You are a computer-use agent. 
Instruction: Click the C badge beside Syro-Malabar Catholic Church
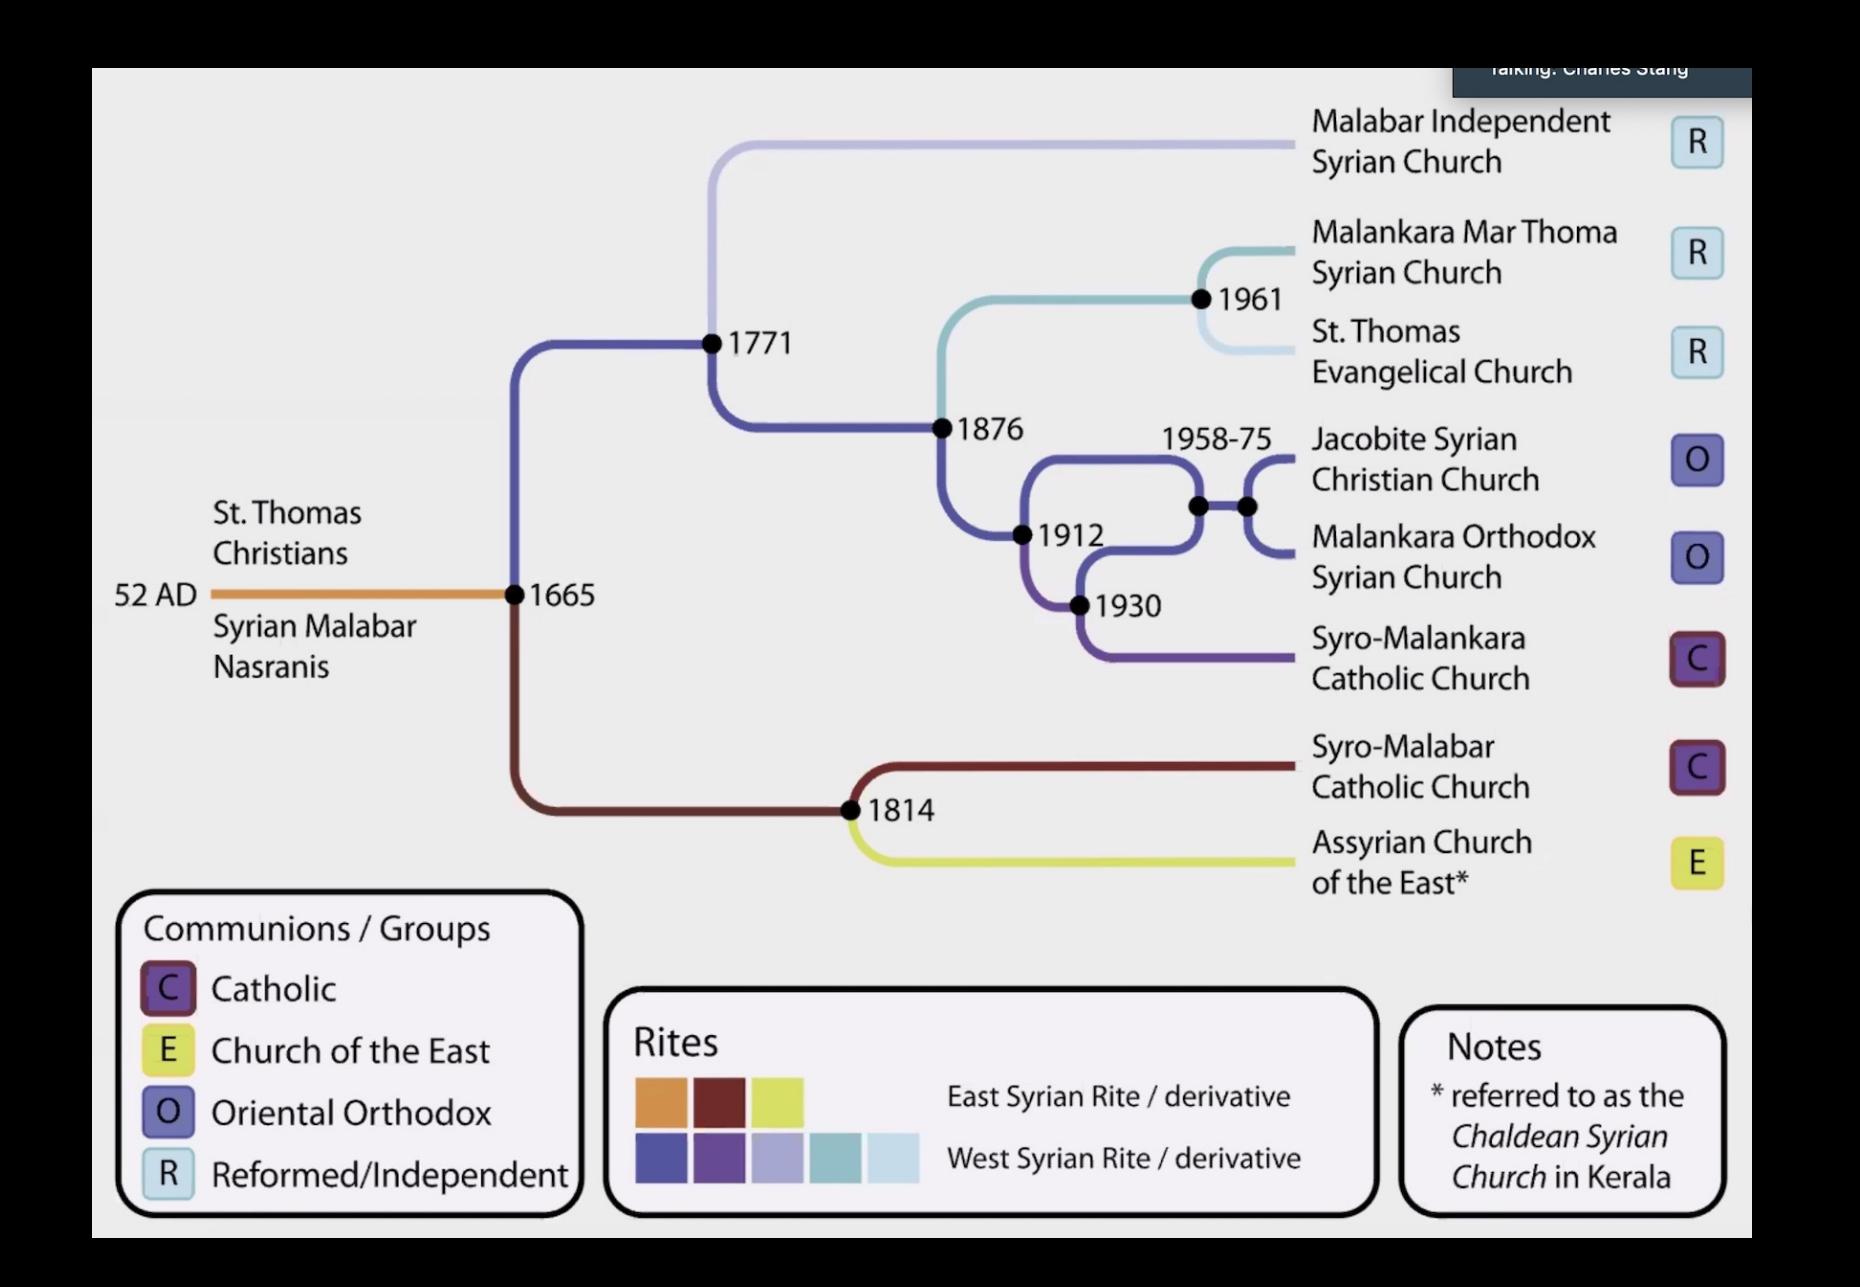click(x=1696, y=767)
